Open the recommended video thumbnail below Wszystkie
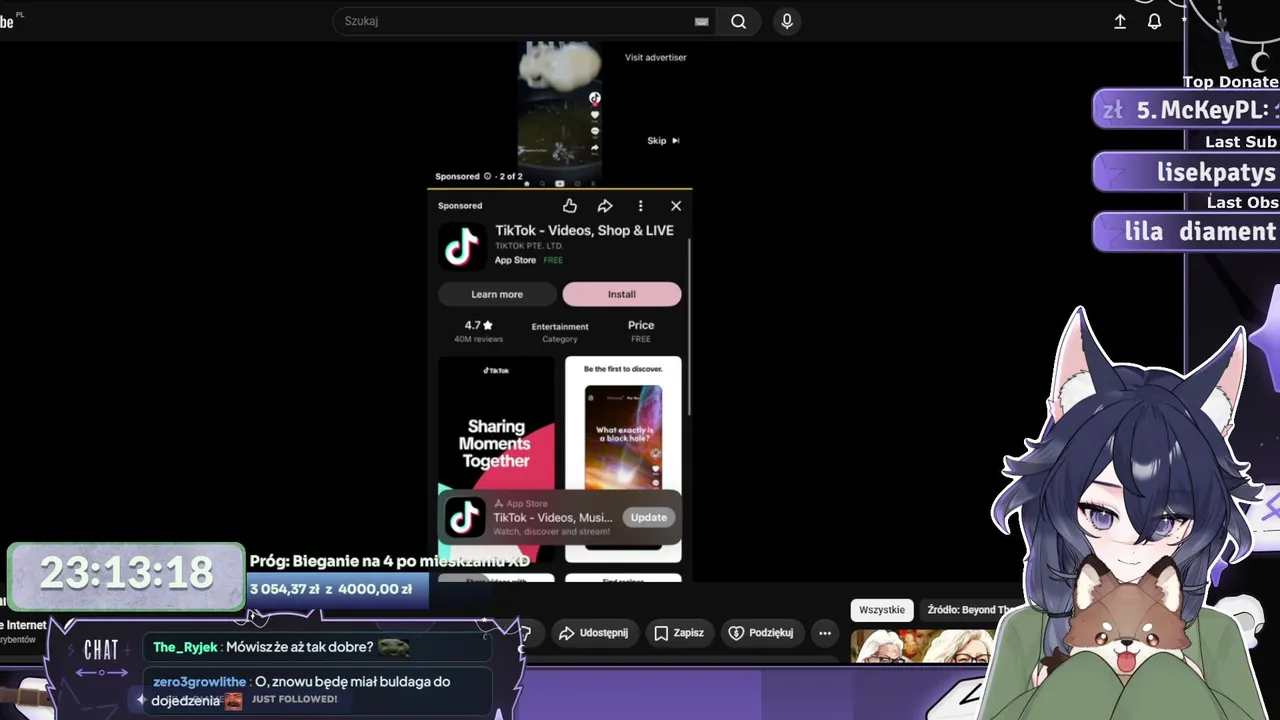 coord(923,646)
